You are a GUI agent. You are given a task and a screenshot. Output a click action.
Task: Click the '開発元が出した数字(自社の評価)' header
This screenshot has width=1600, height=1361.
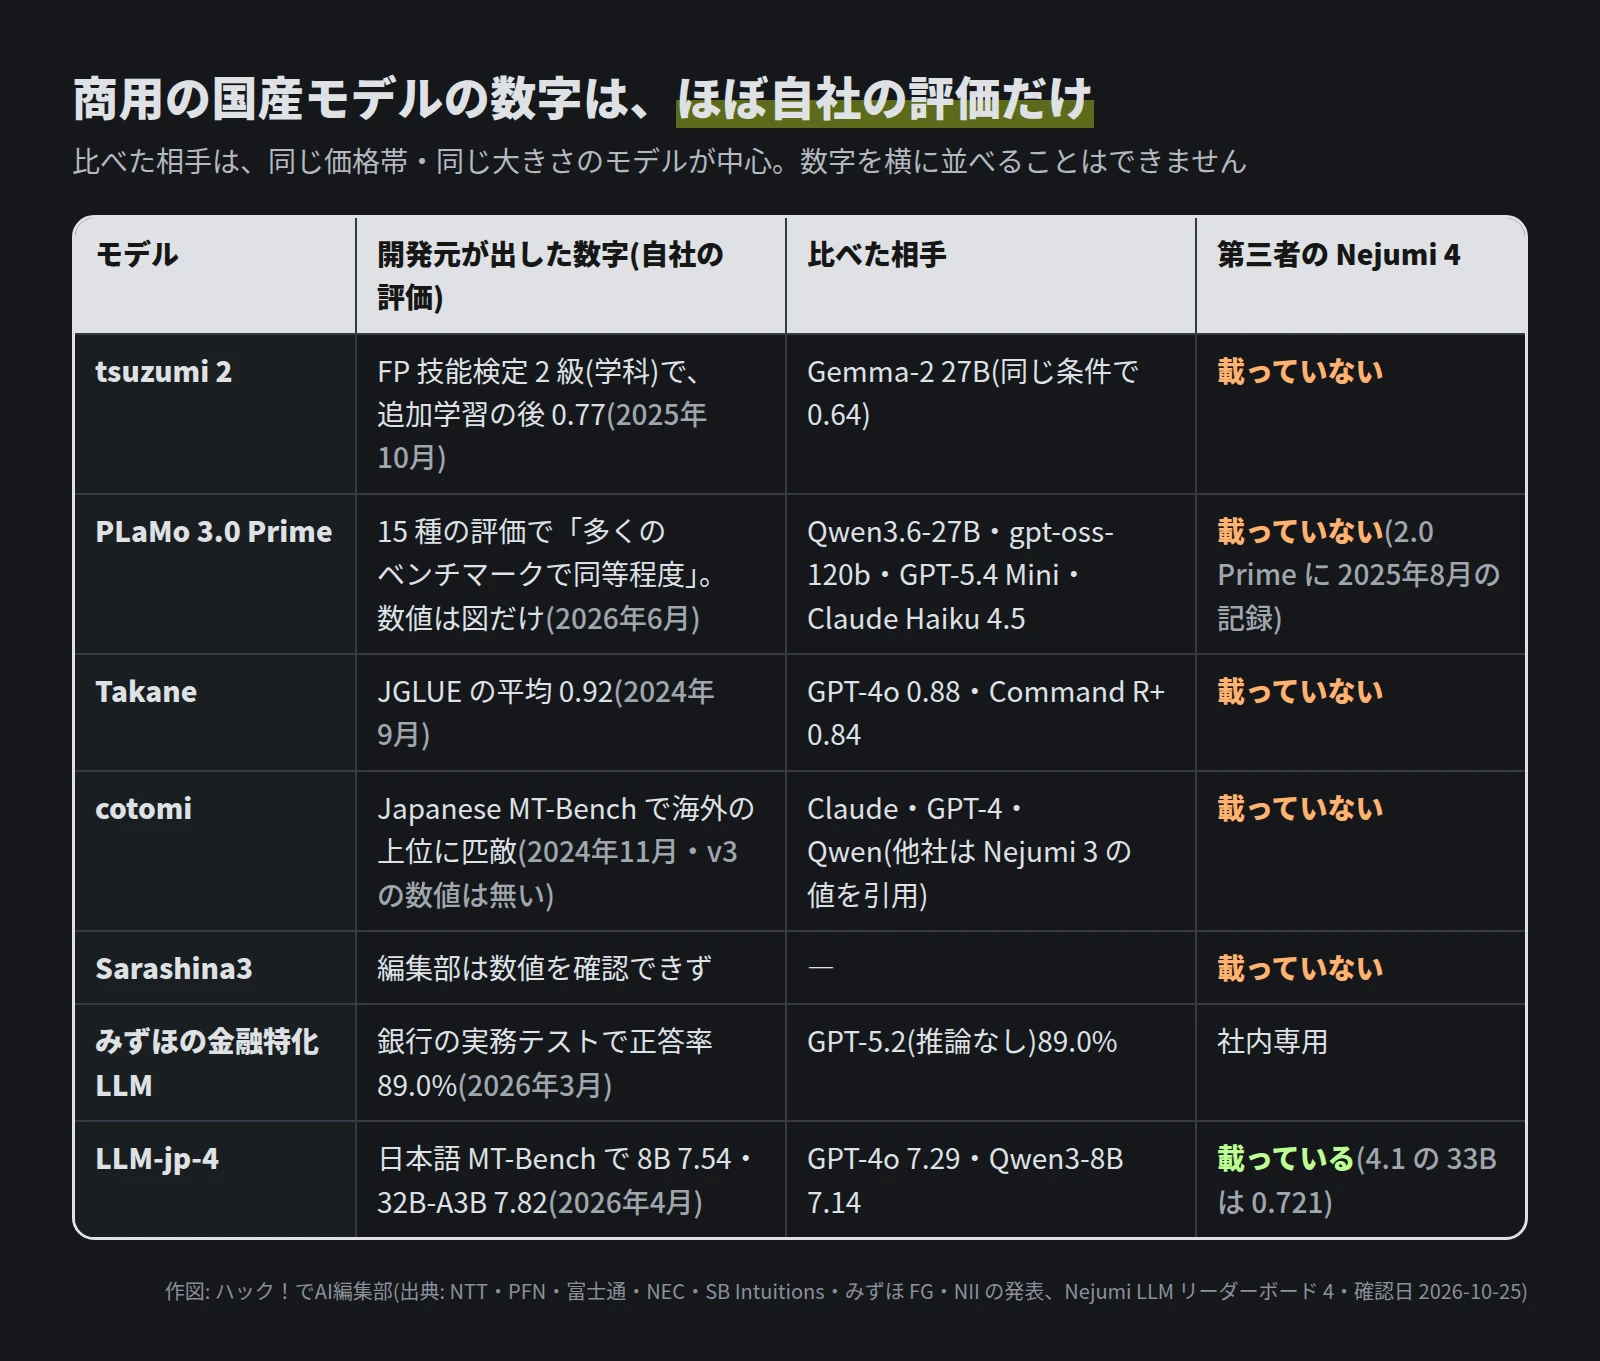coord(571,275)
